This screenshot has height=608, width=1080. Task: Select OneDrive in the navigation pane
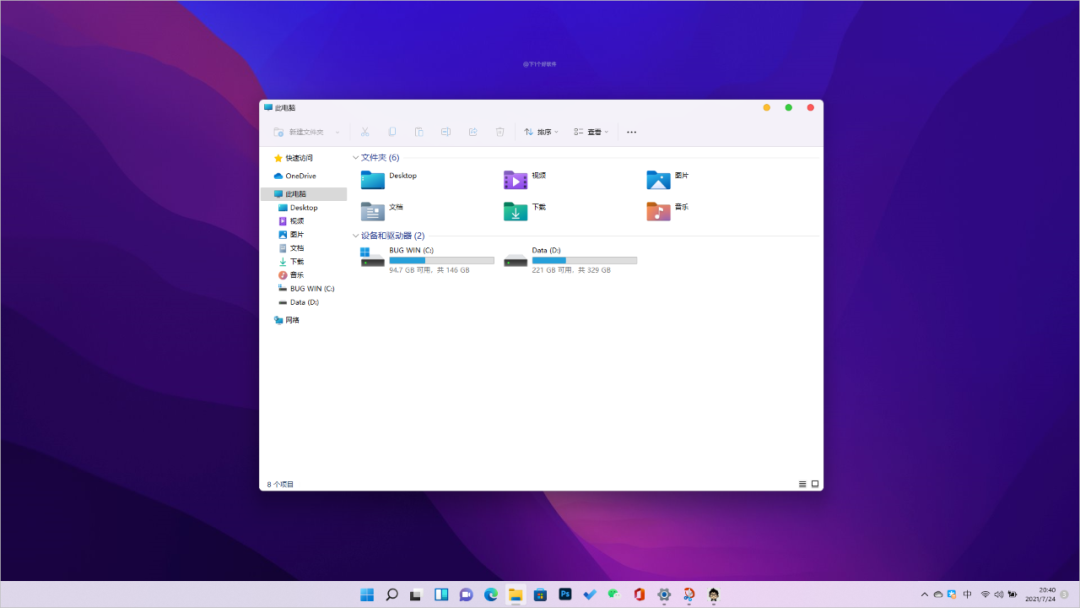300,176
